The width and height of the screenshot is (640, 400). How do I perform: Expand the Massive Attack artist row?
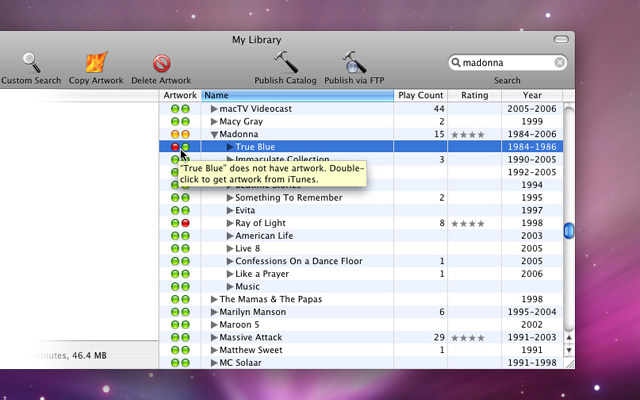point(214,338)
